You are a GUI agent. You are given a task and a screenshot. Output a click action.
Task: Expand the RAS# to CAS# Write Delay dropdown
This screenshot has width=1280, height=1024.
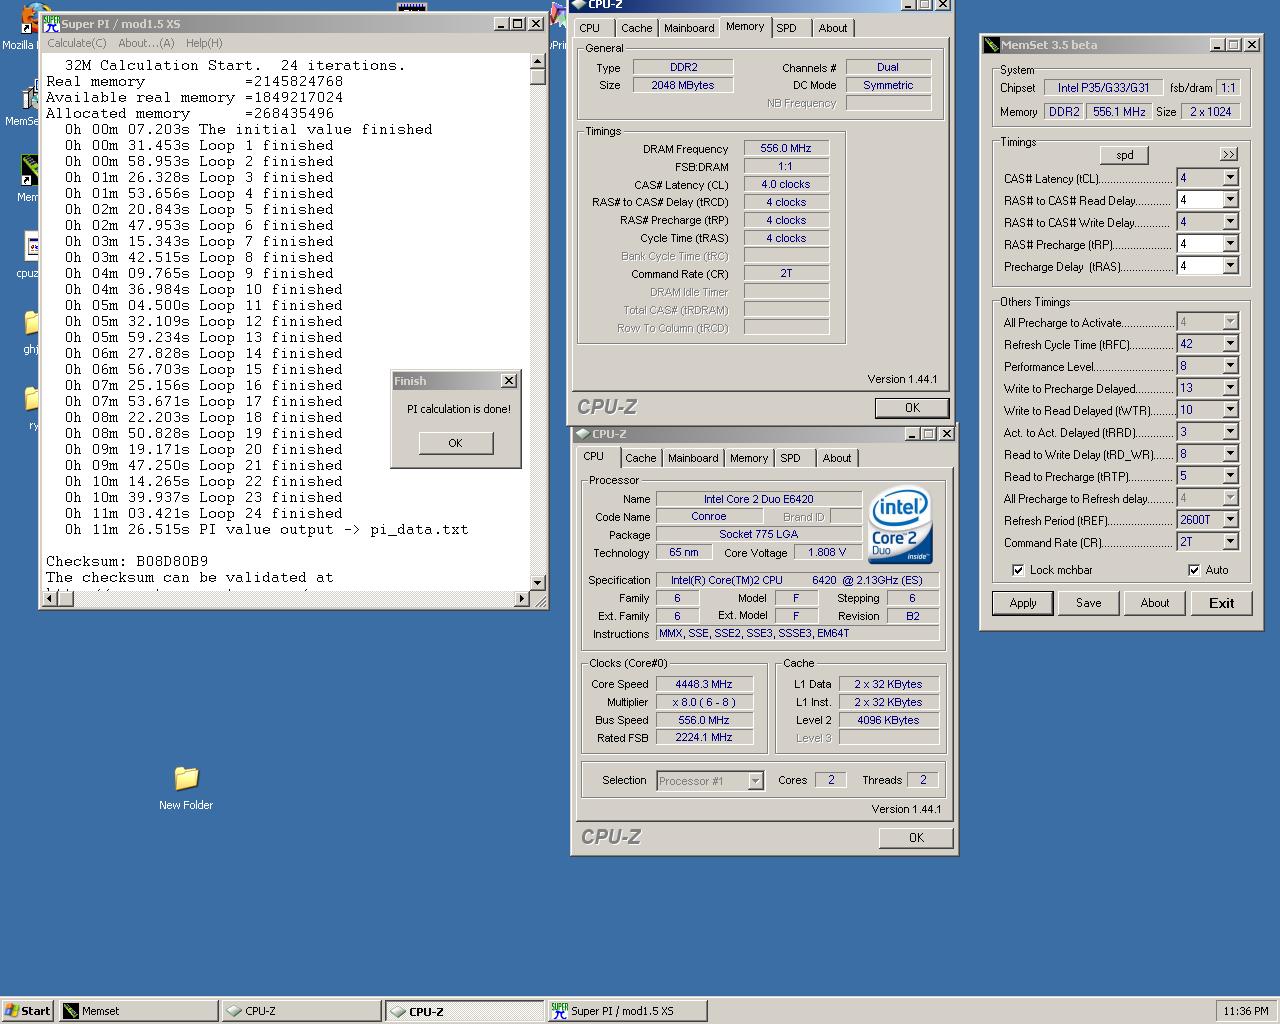[x=1230, y=222]
